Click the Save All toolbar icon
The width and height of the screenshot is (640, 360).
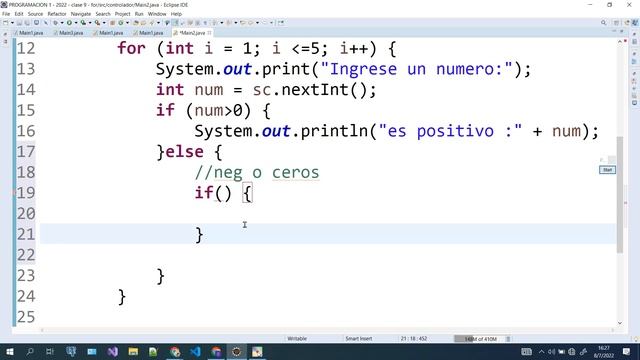(x=27, y=23)
